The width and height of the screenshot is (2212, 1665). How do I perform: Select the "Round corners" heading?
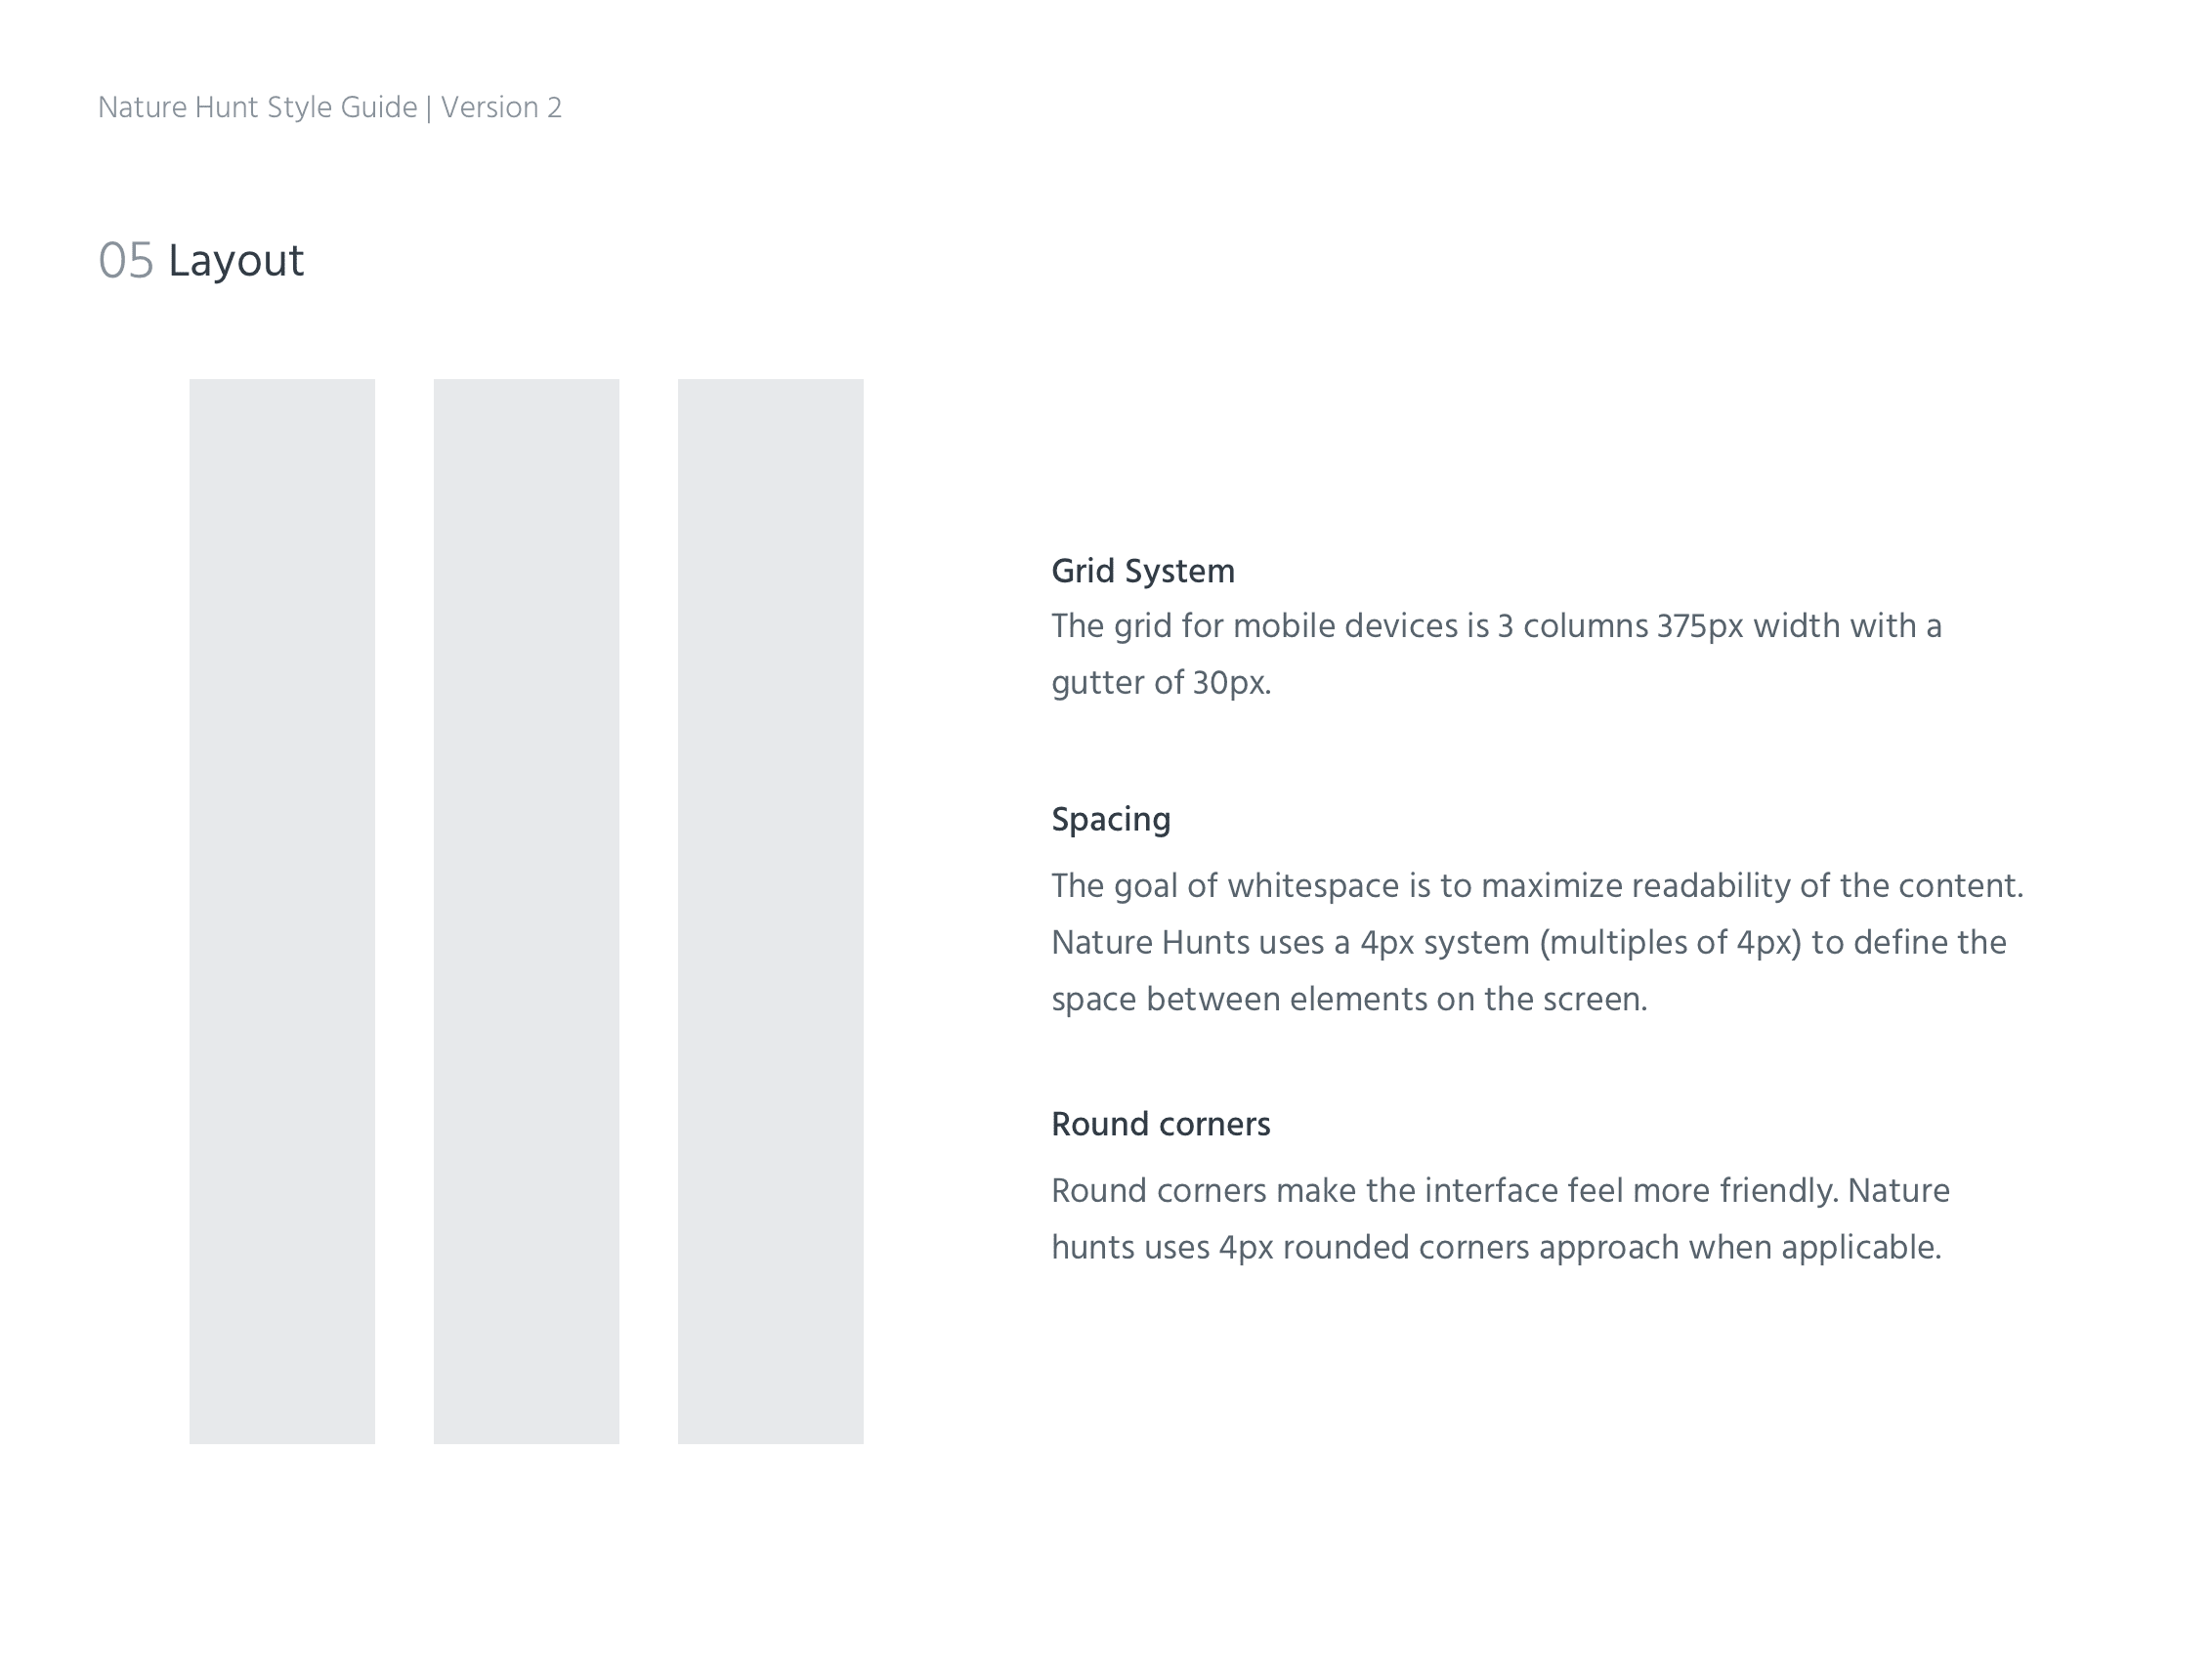(x=1161, y=1125)
